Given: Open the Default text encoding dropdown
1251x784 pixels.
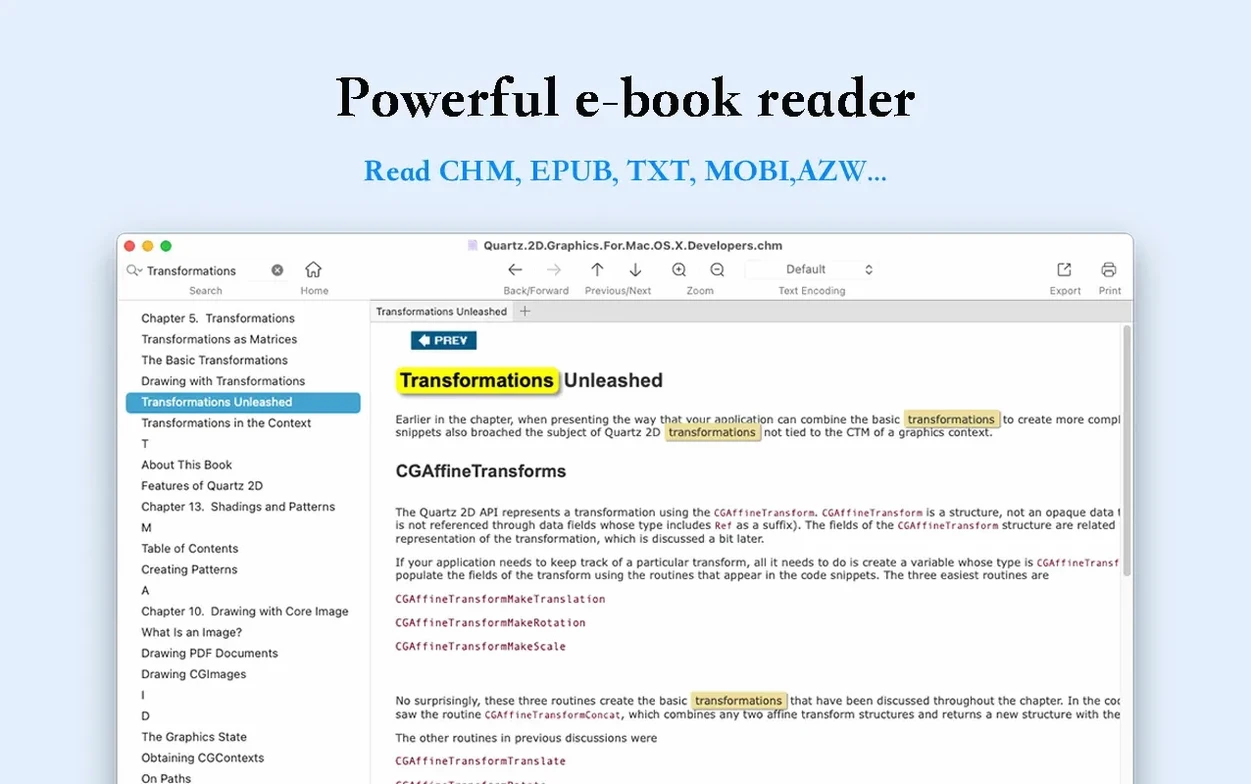Looking at the screenshot, I should [811, 270].
